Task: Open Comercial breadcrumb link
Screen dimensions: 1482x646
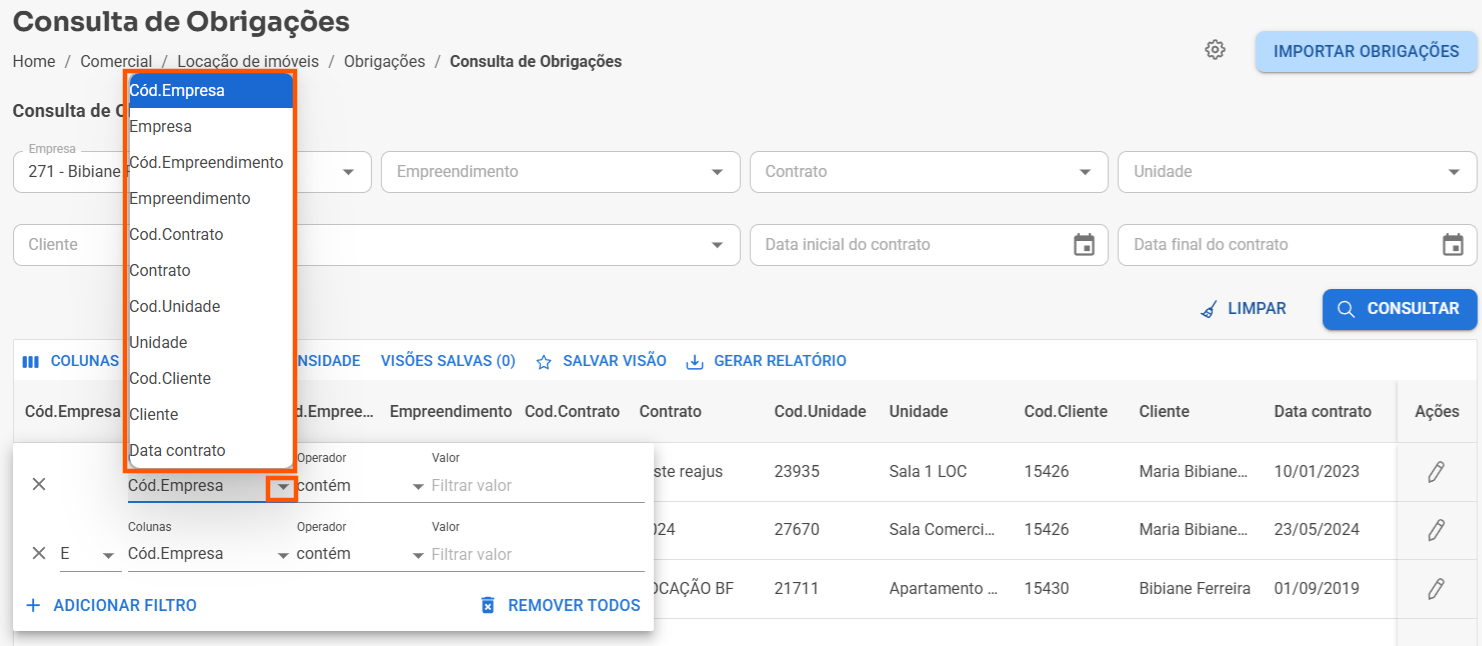Action: point(116,61)
